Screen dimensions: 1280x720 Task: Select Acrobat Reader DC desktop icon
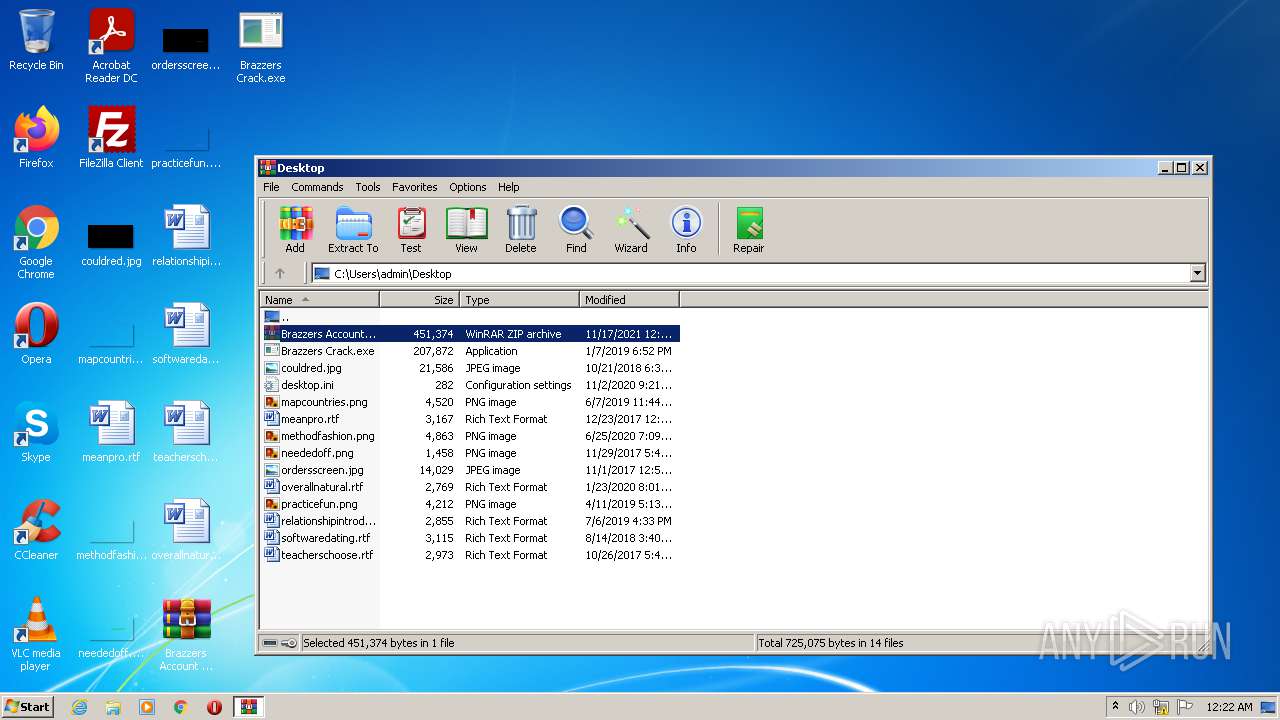pyautogui.click(x=111, y=46)
